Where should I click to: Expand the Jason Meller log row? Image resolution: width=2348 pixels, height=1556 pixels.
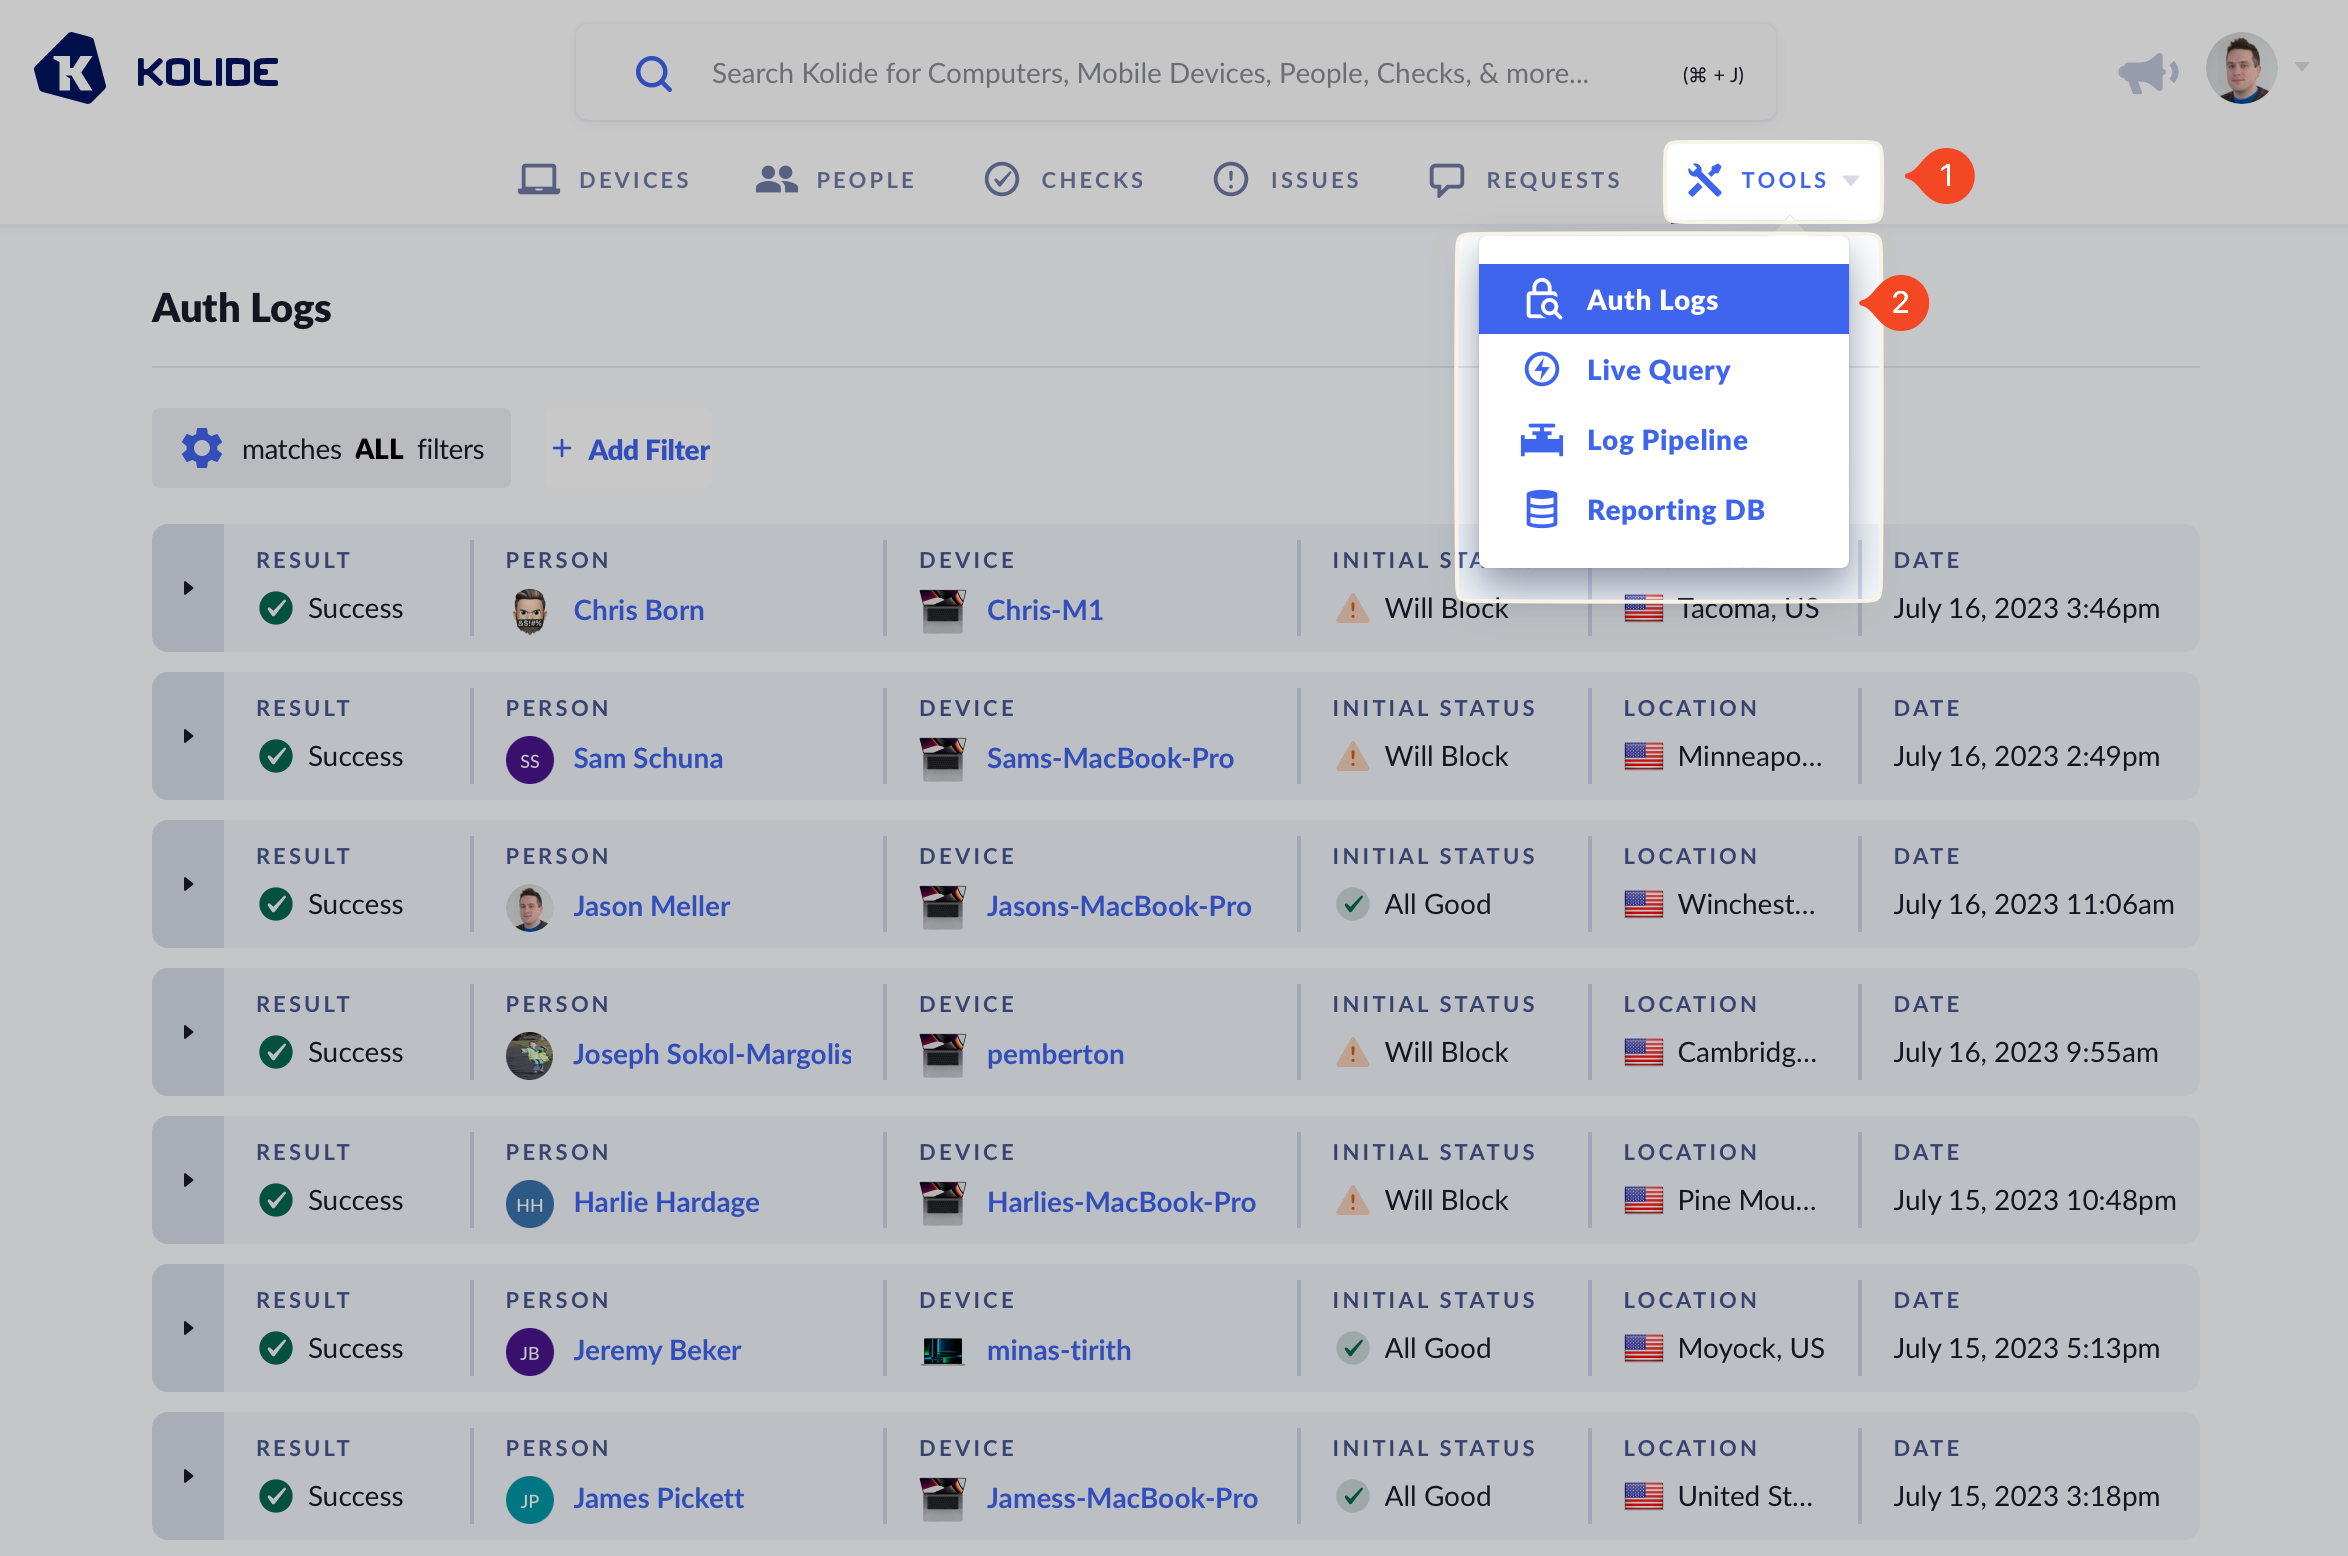click(x=188, y=884)
